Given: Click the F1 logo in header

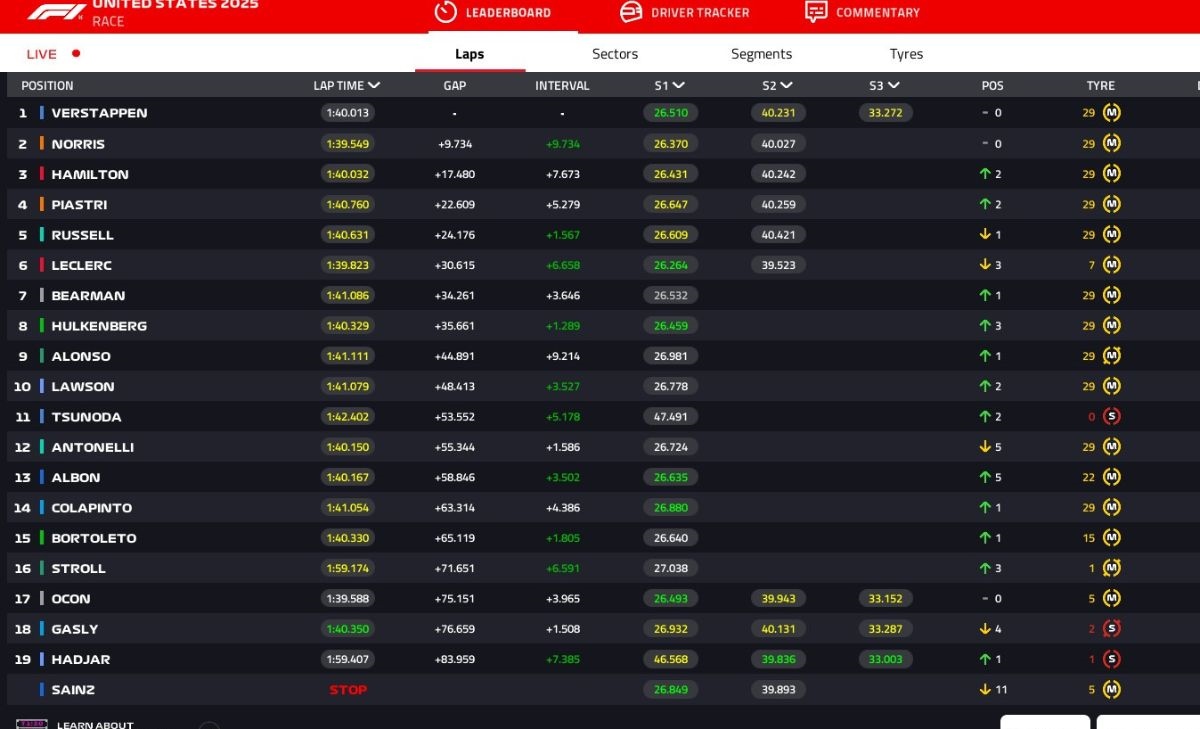Looking at the screenshot, I should tap(55, 12).
